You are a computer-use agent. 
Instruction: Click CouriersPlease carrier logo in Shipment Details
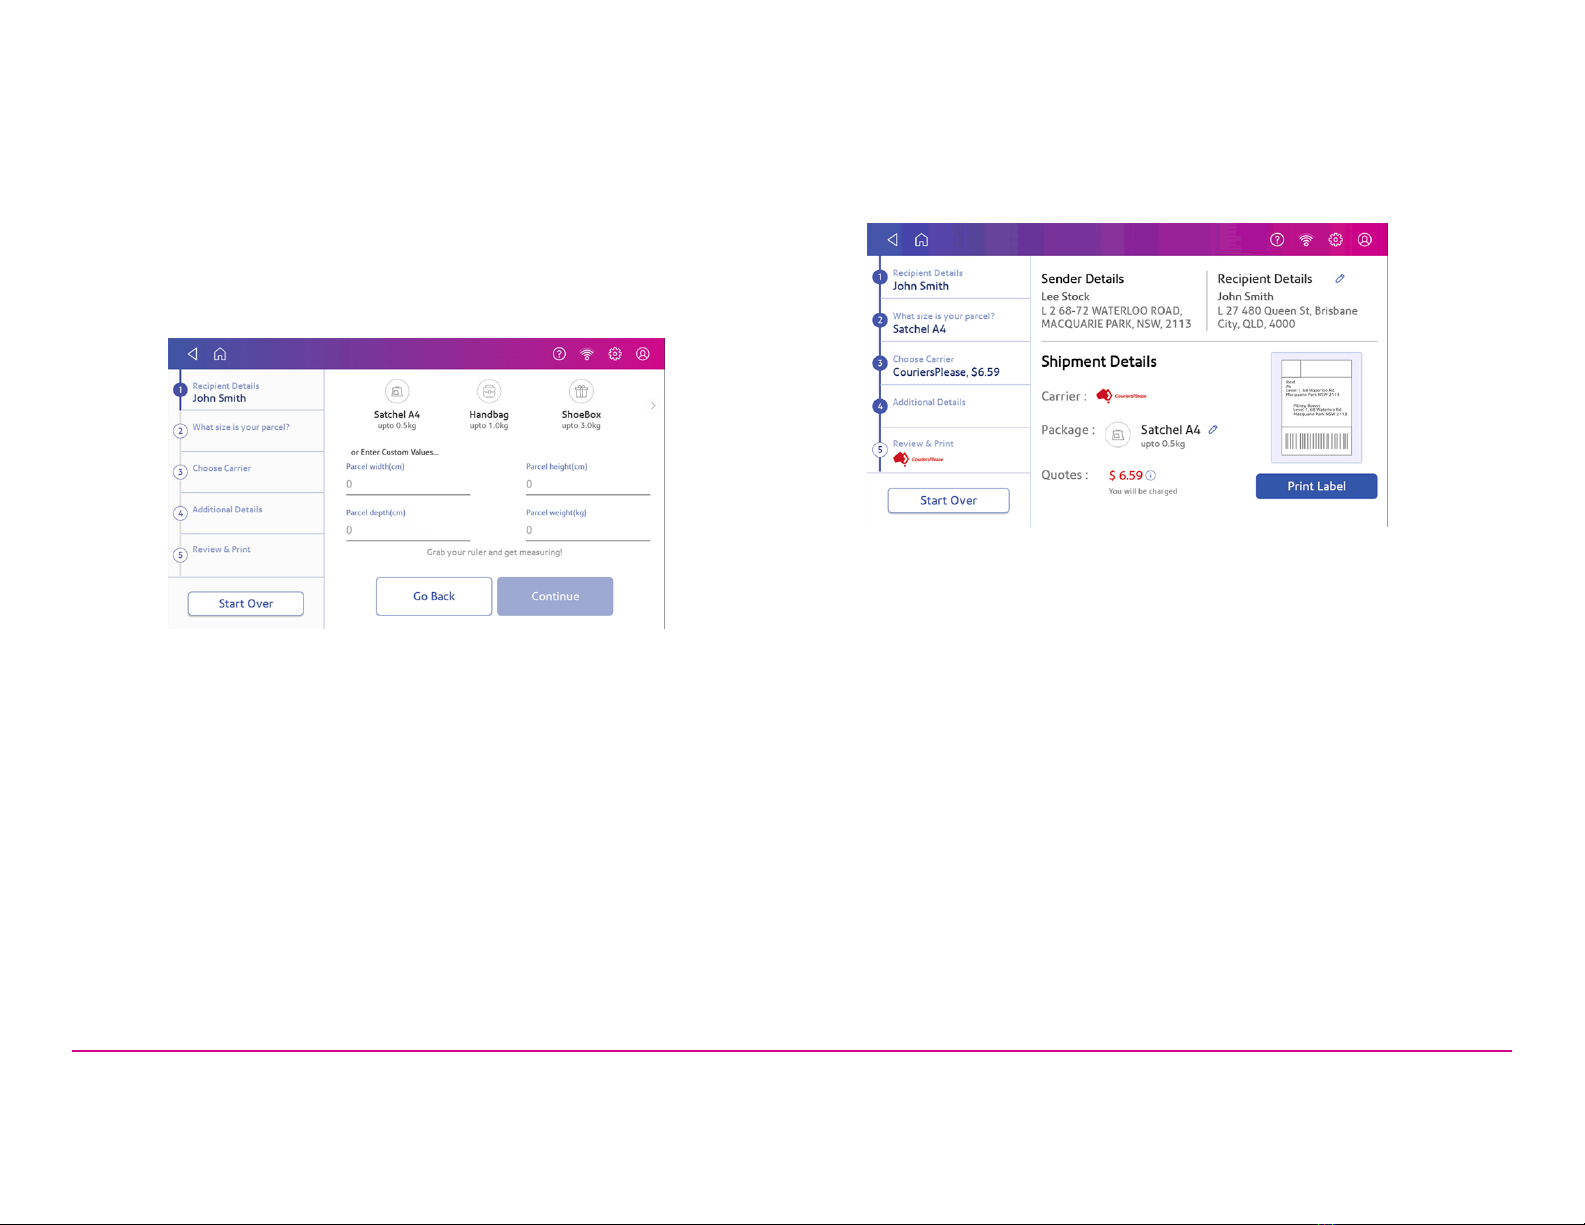coord(1121,396)
